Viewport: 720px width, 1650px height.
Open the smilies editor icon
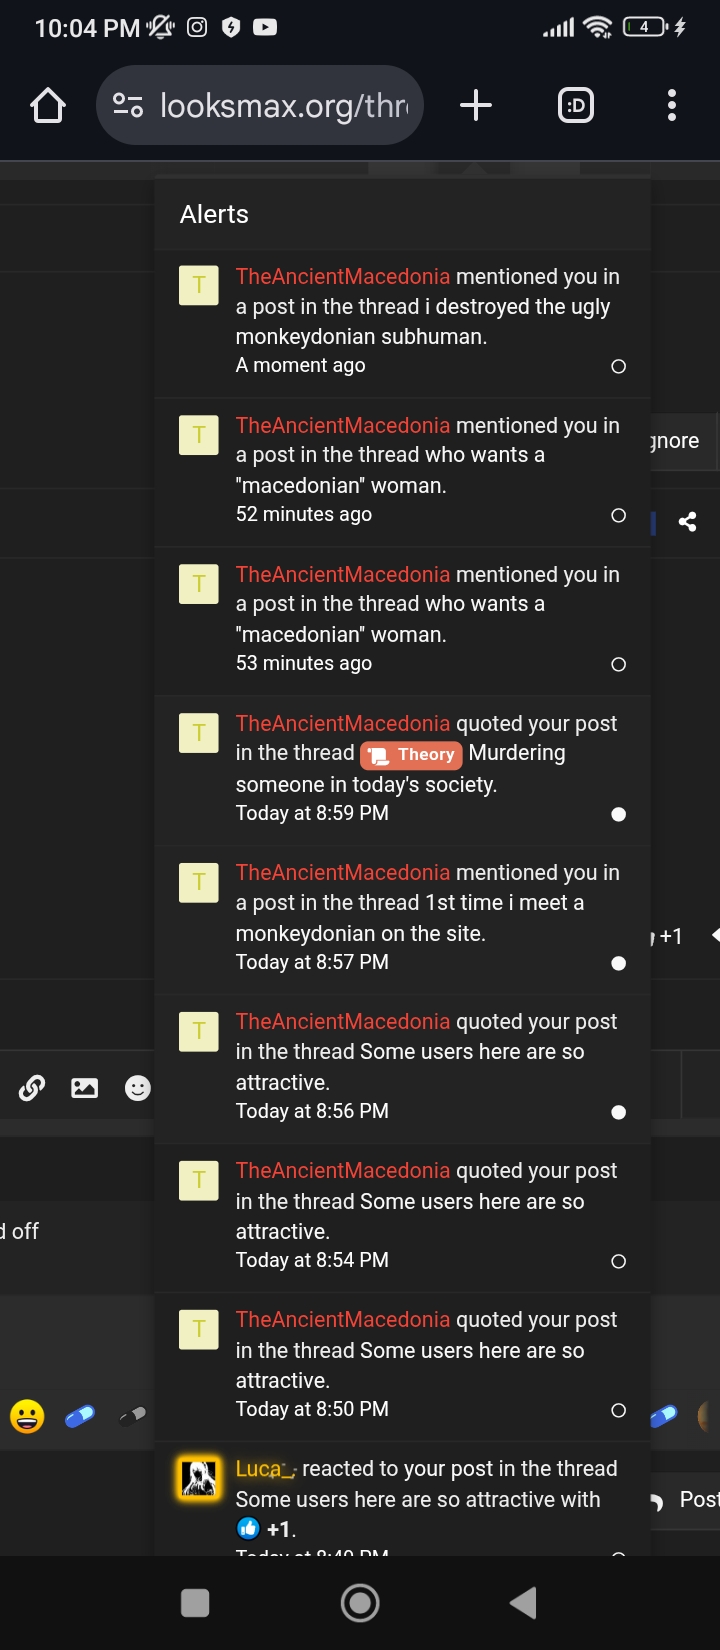pyautogui.click(x=138, y=1088)
